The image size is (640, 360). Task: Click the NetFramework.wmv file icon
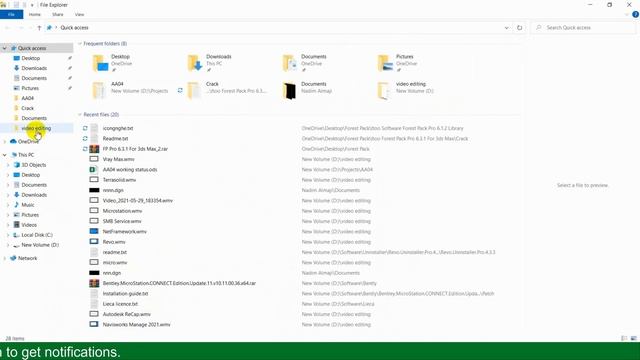point(94,231)
